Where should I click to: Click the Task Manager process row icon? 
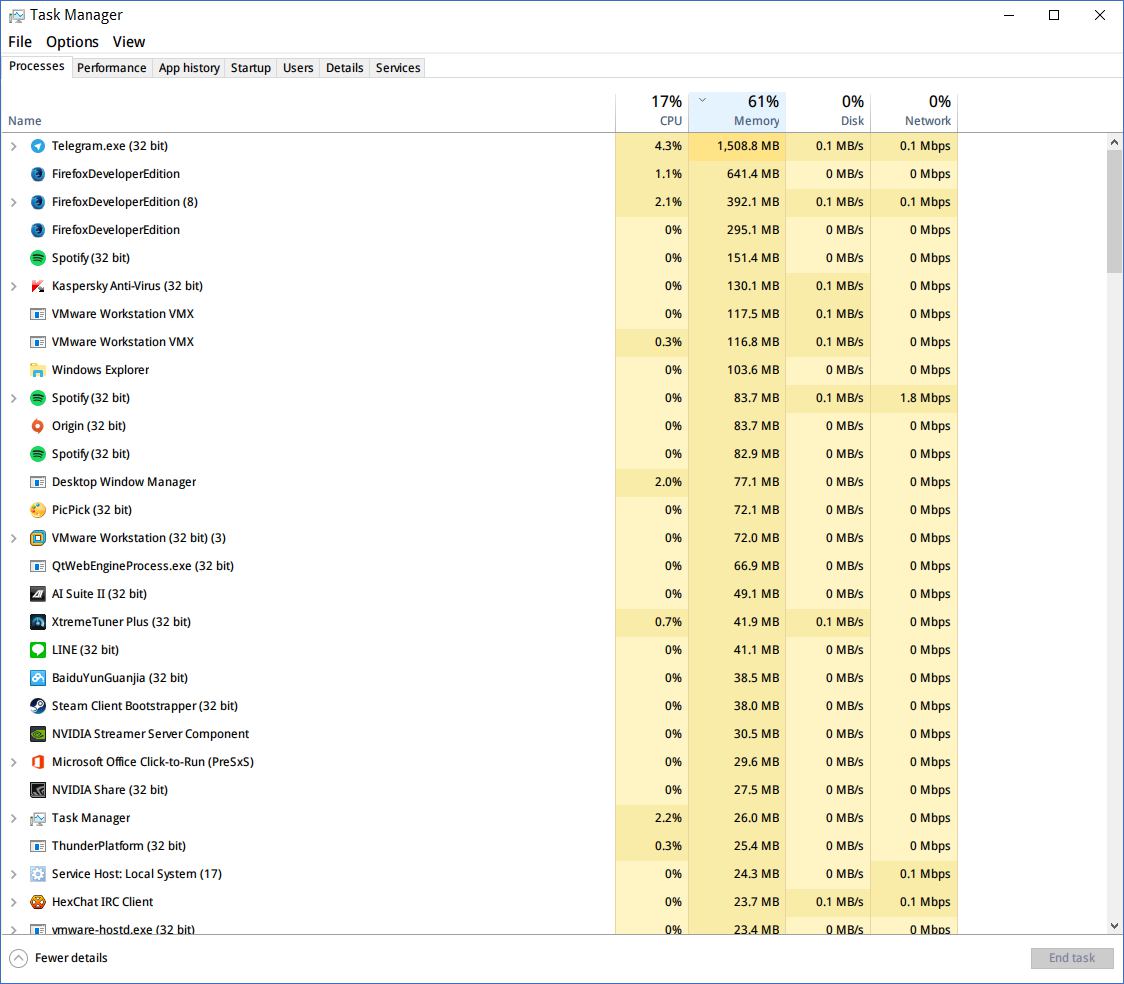click(x=38, y=818)
